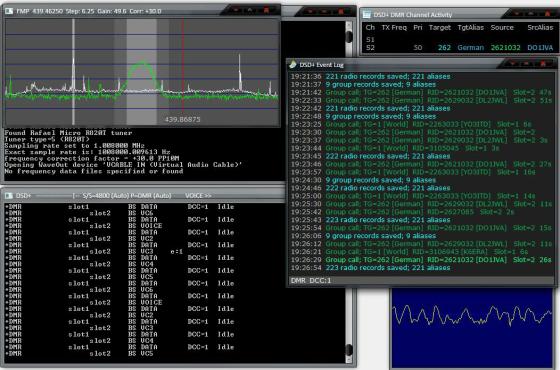Click the VOICE >> label in DSD+ title

pos(198,196)
